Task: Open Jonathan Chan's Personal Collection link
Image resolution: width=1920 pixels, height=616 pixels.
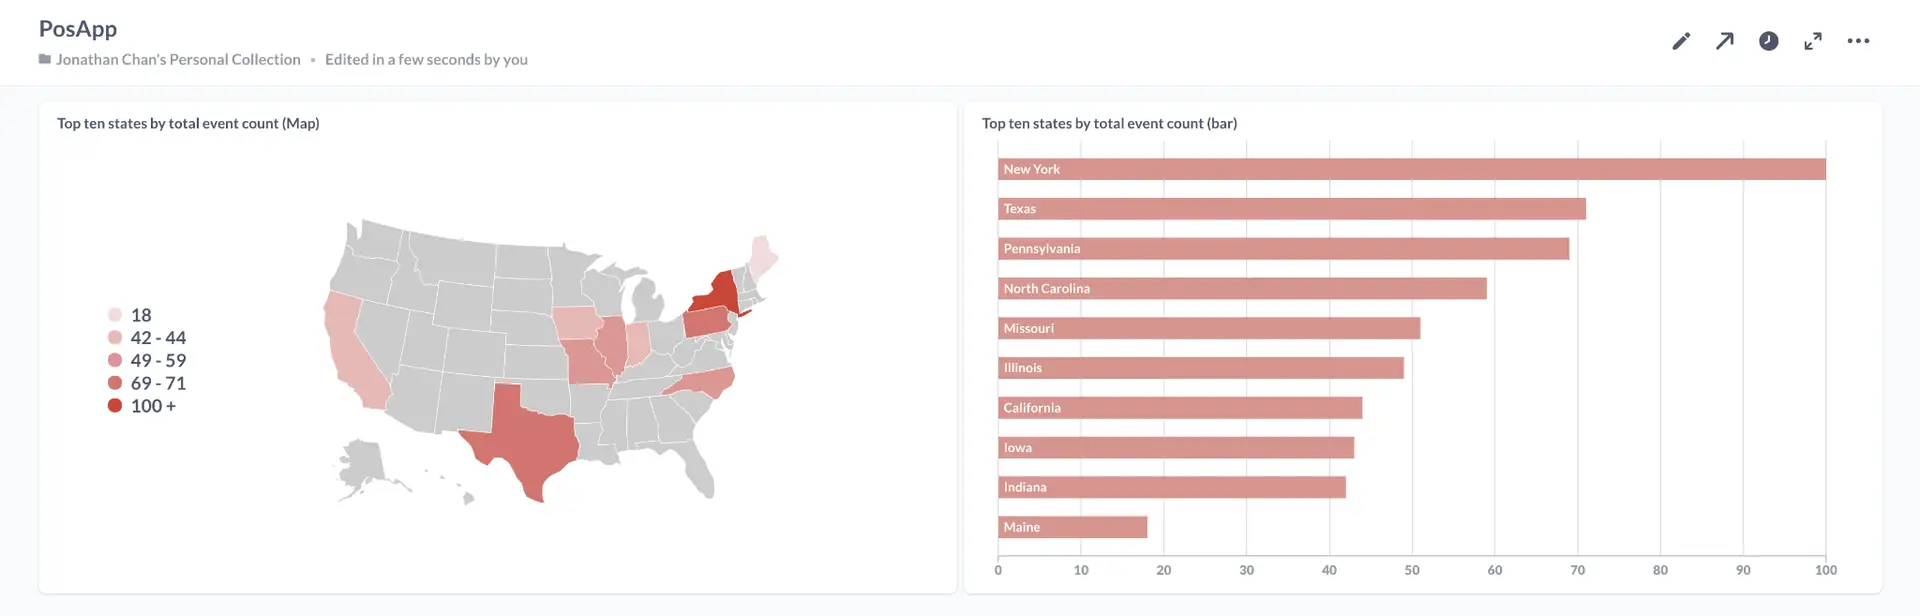Action: pyautogui.click(x=178, y=59)
